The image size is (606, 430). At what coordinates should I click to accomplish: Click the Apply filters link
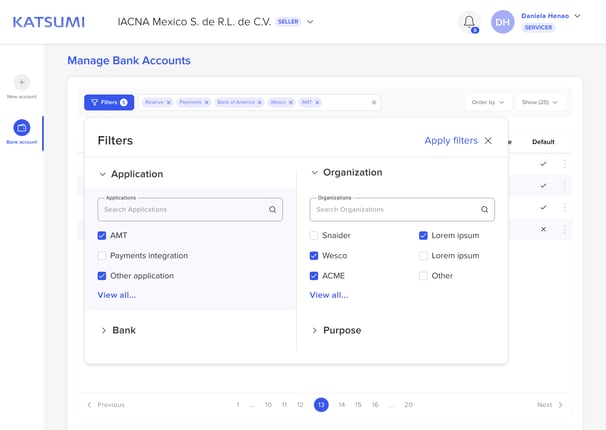tap(451, 141)
